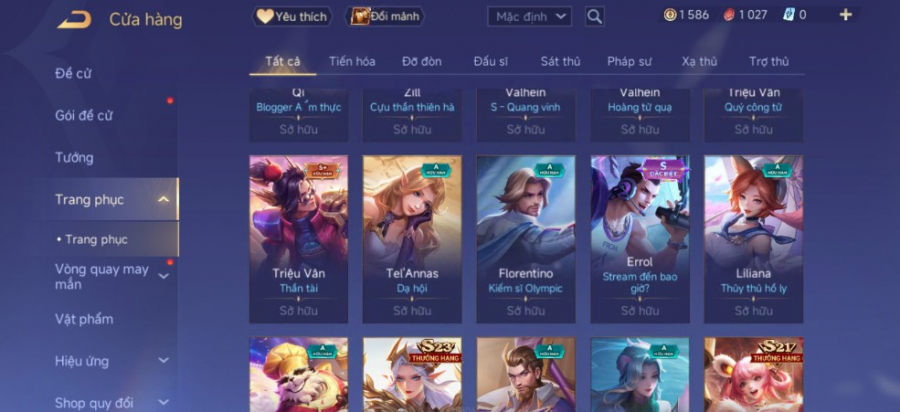Viewport: 900px width, 412px height.
Task: Open search with the magnifier icon
Action: (x=595, y=16)
